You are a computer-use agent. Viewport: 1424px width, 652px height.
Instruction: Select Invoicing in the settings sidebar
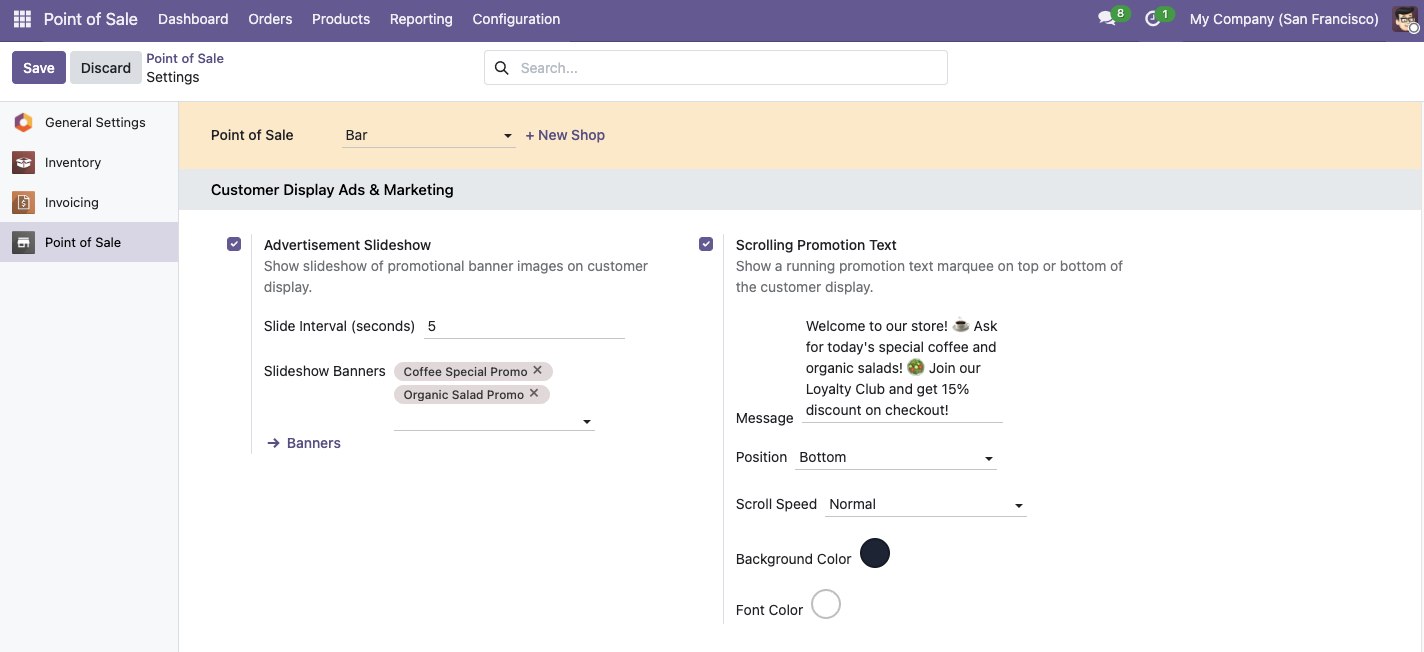click(89, 202)
